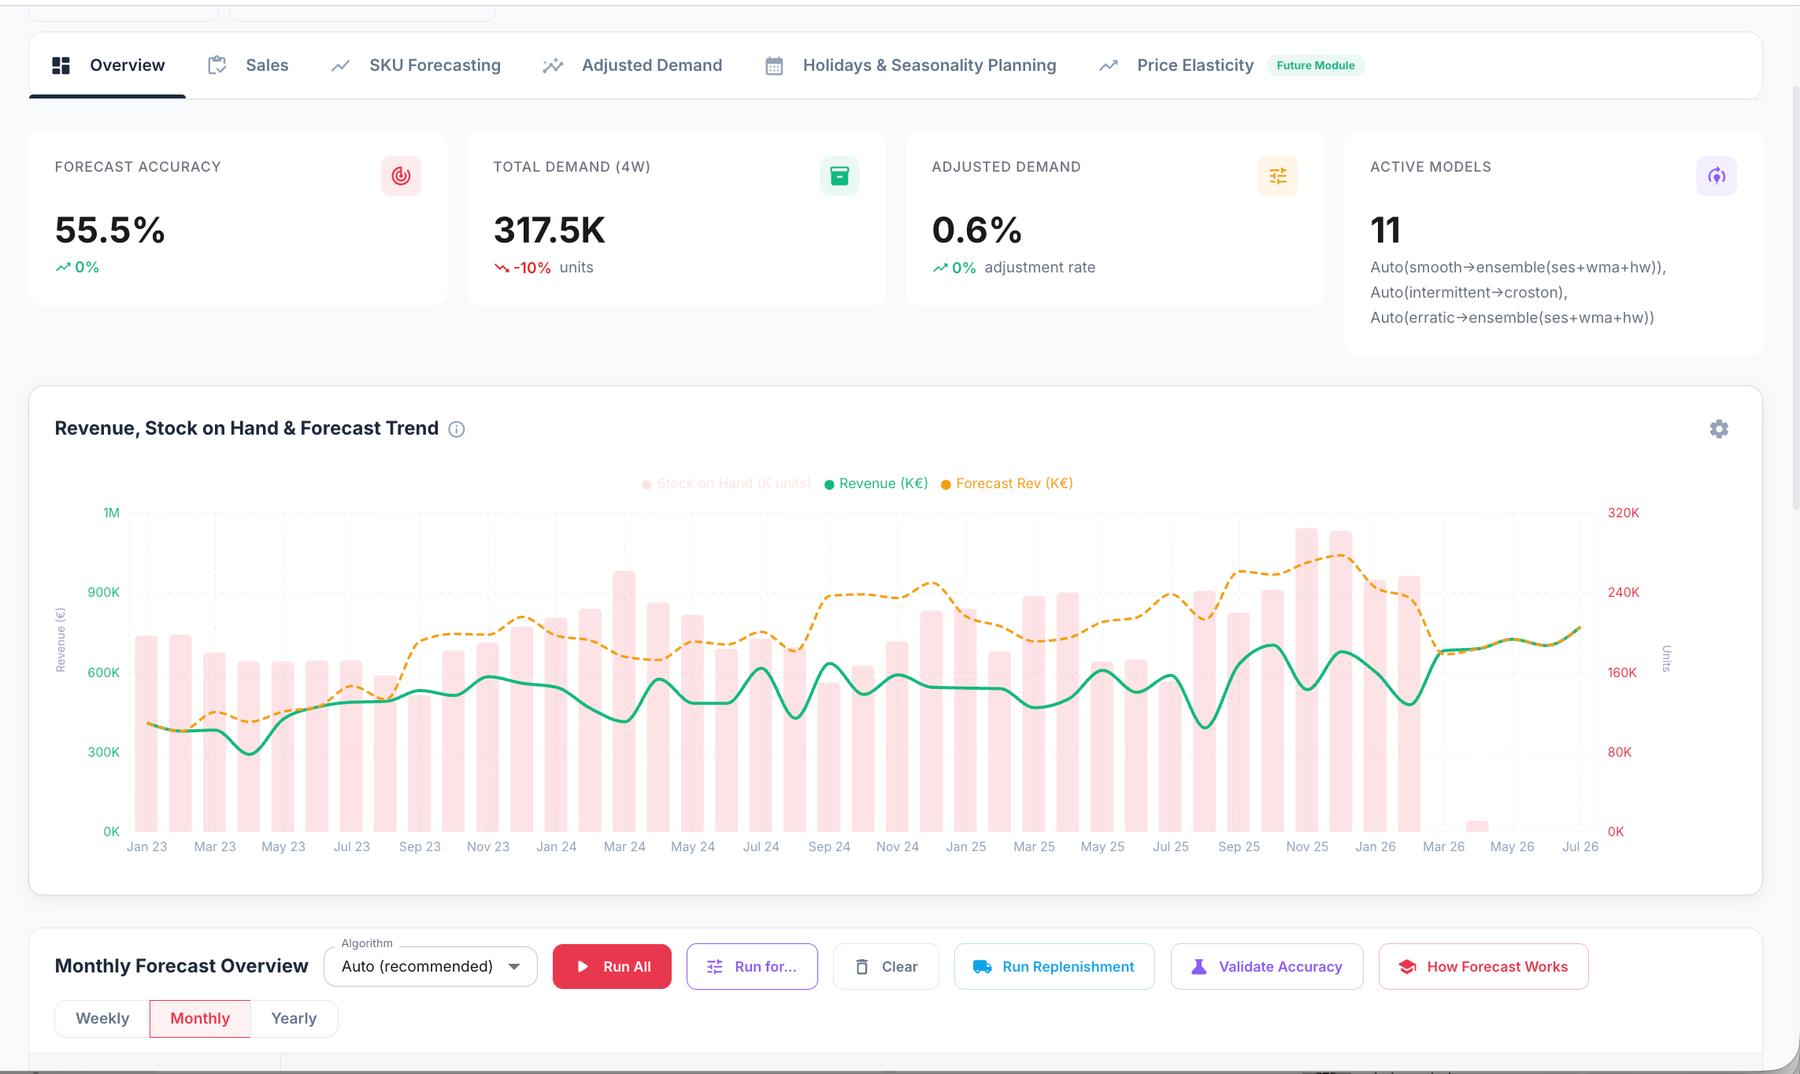
Task: Switch to the Sales tab
Action: [x=248, y=65]
